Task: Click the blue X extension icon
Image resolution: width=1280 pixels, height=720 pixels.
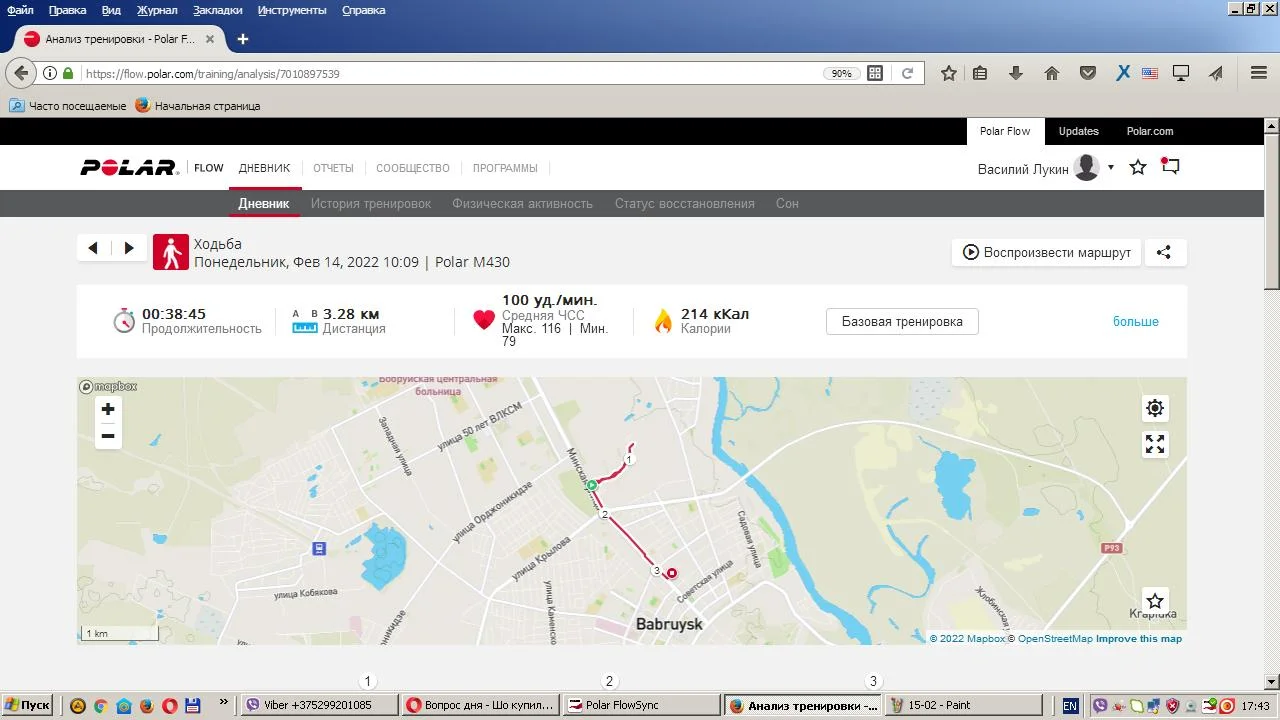Action: [x=1123, y=73]
